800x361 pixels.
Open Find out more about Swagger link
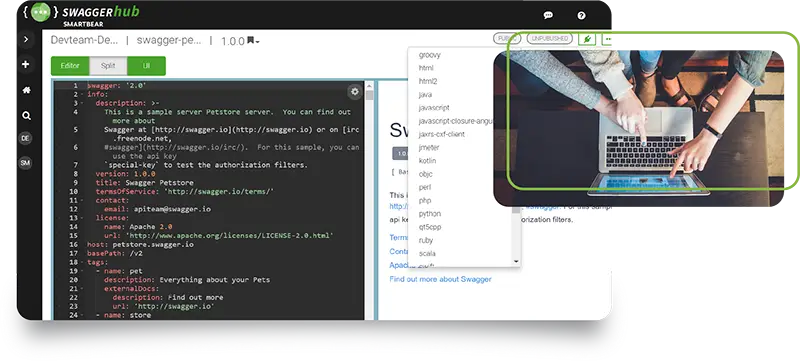(x=440, y=279)
